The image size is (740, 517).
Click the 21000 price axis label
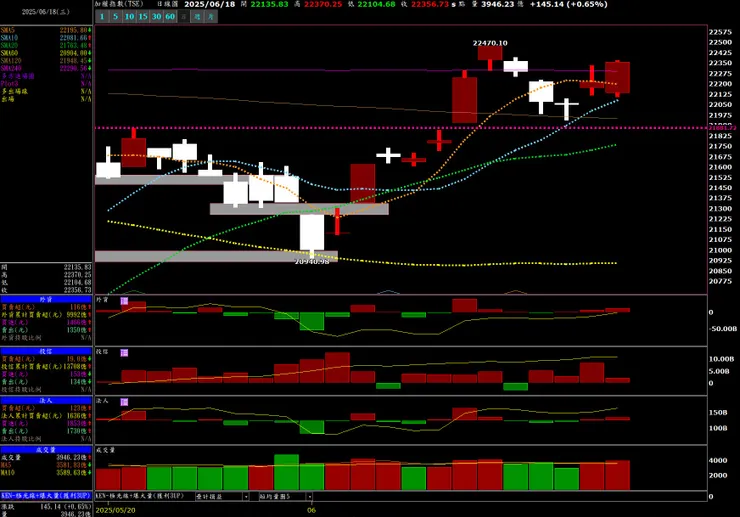tap(720, 250)
